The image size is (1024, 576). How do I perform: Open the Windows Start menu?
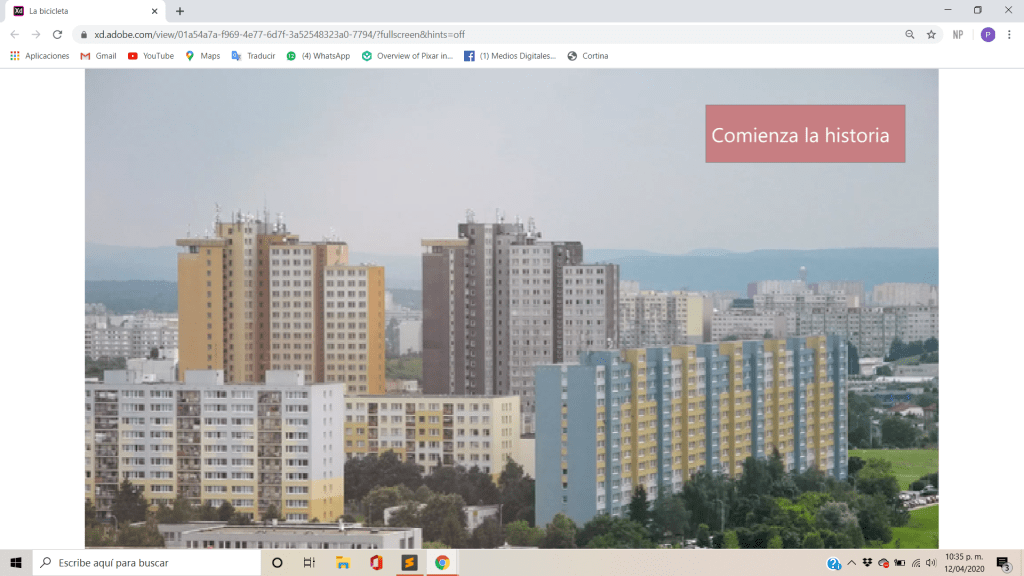point(16,563)
